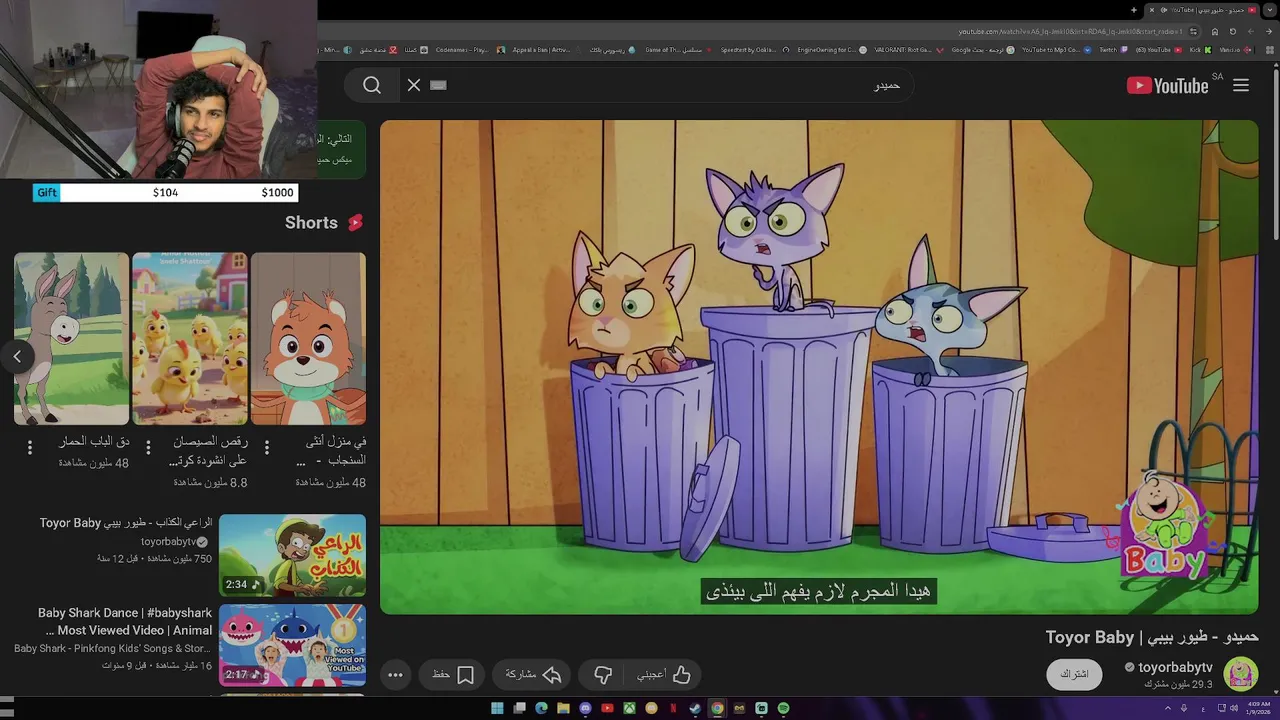The width and height of the screenshot is (1280, 720).
Task: Show previous Shorts with the left arrow
Action: (x=17, y=356)
